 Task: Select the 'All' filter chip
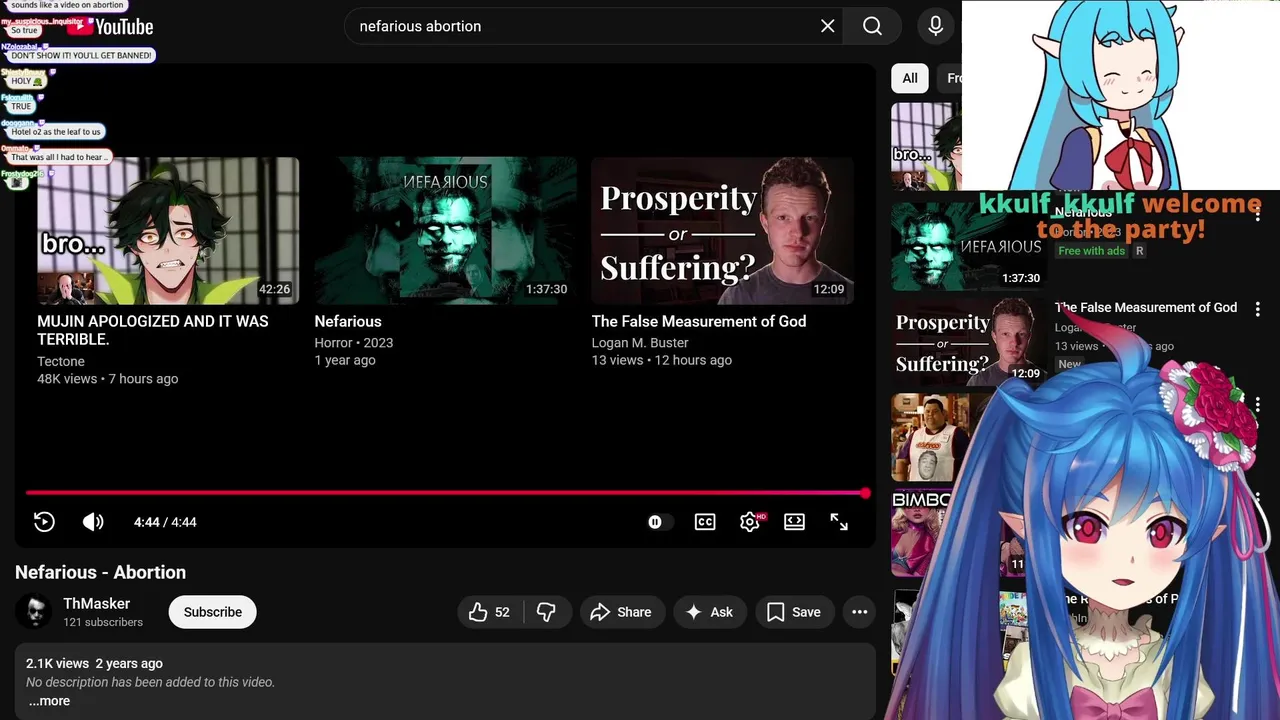[x=910, y=78]
